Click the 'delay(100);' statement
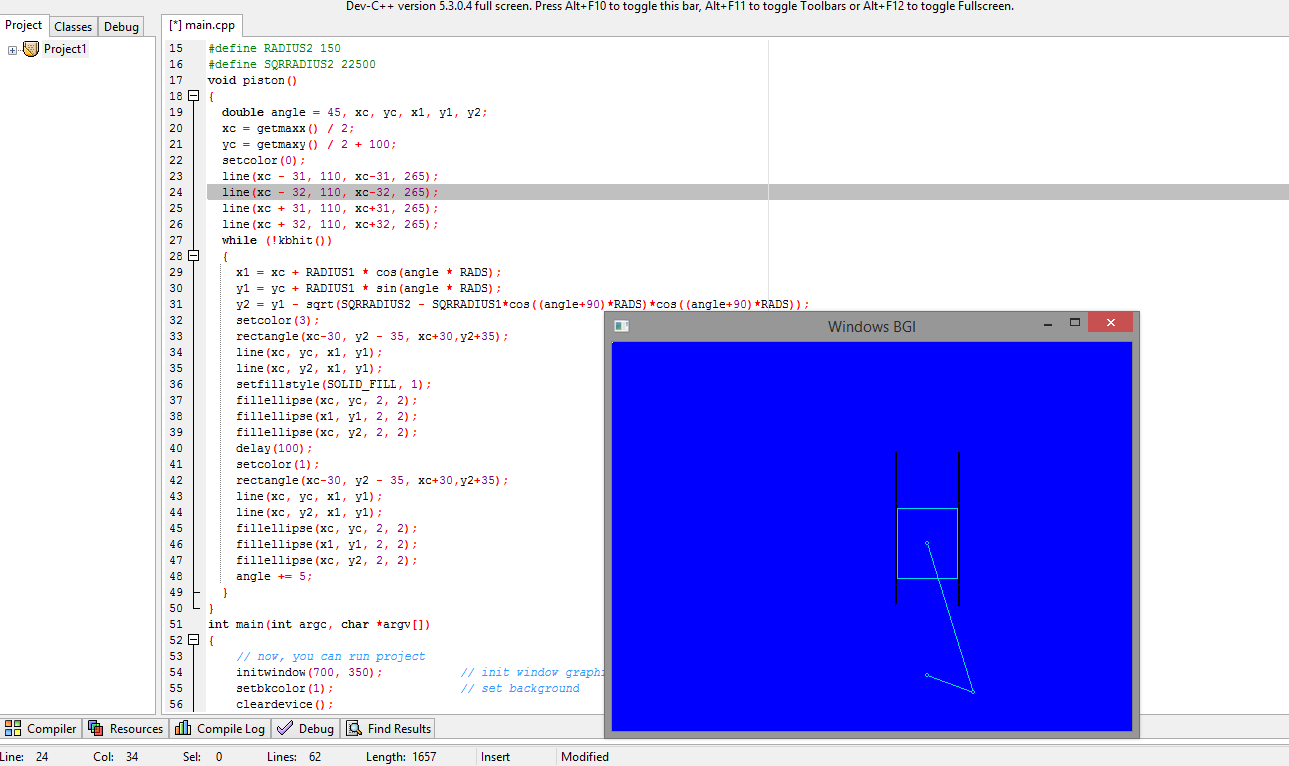 coord(274,448)
